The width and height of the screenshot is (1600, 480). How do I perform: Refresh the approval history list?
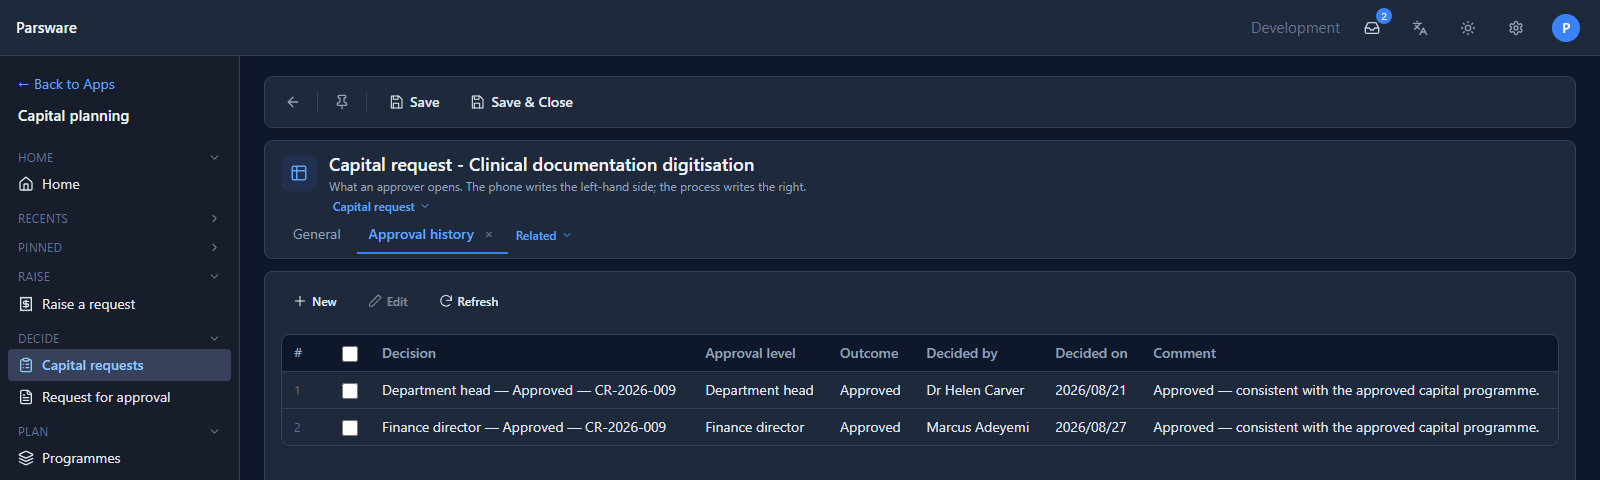(x=469, y=301)
